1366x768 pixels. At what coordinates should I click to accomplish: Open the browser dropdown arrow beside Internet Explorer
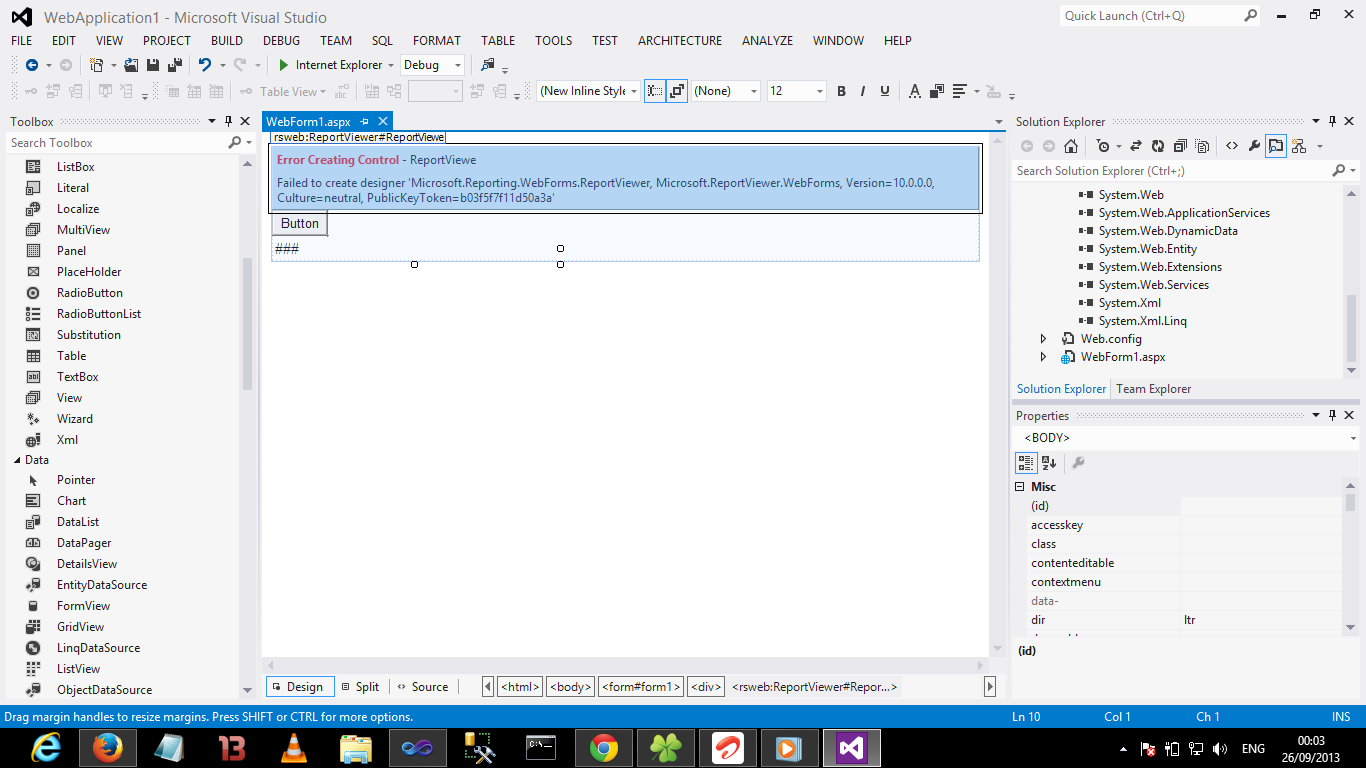[x=391, y=65]
